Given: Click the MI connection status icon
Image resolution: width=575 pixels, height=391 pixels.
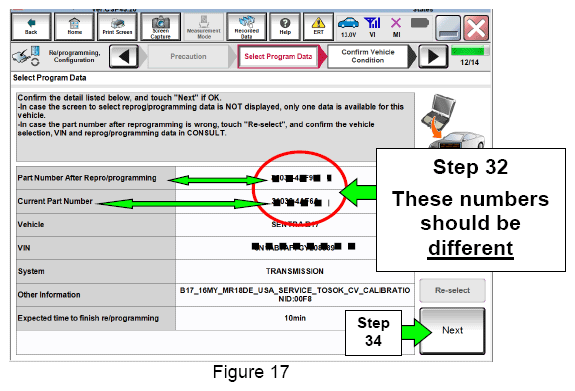Looking at the screenshot, I should [x=396, y=28].
